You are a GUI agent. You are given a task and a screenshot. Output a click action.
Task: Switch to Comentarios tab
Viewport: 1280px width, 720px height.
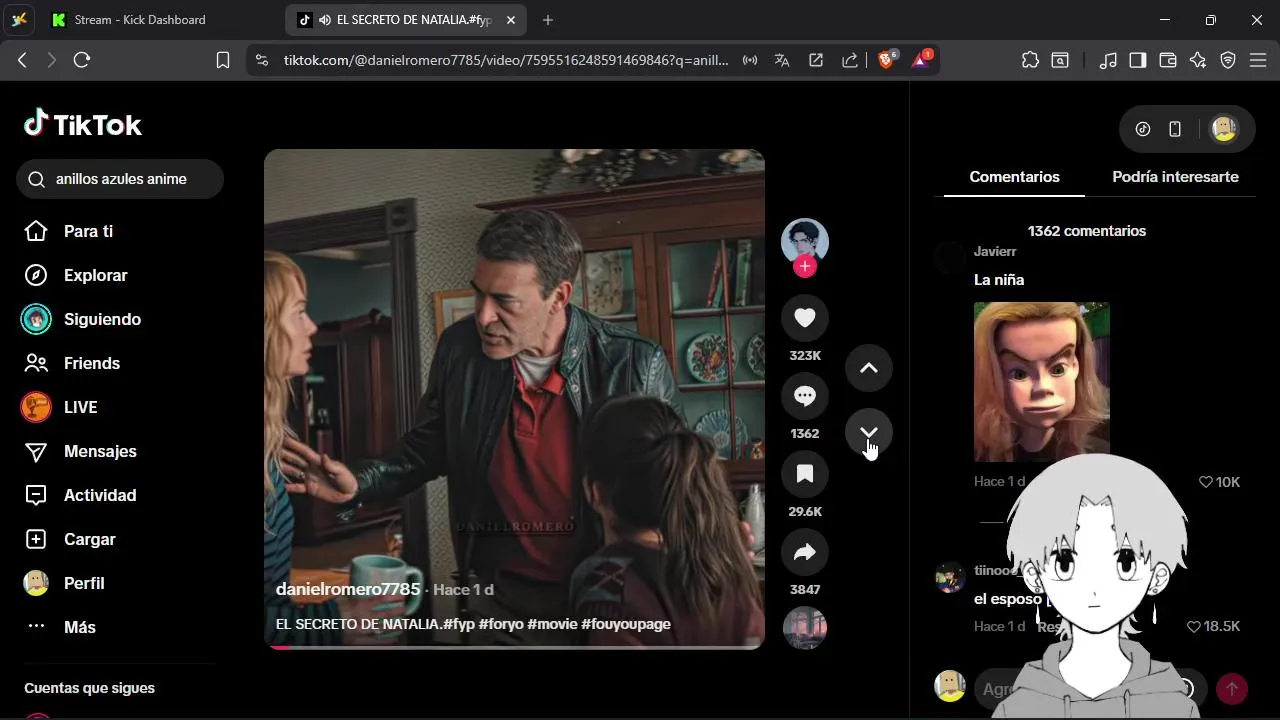tap(1014, 177)
